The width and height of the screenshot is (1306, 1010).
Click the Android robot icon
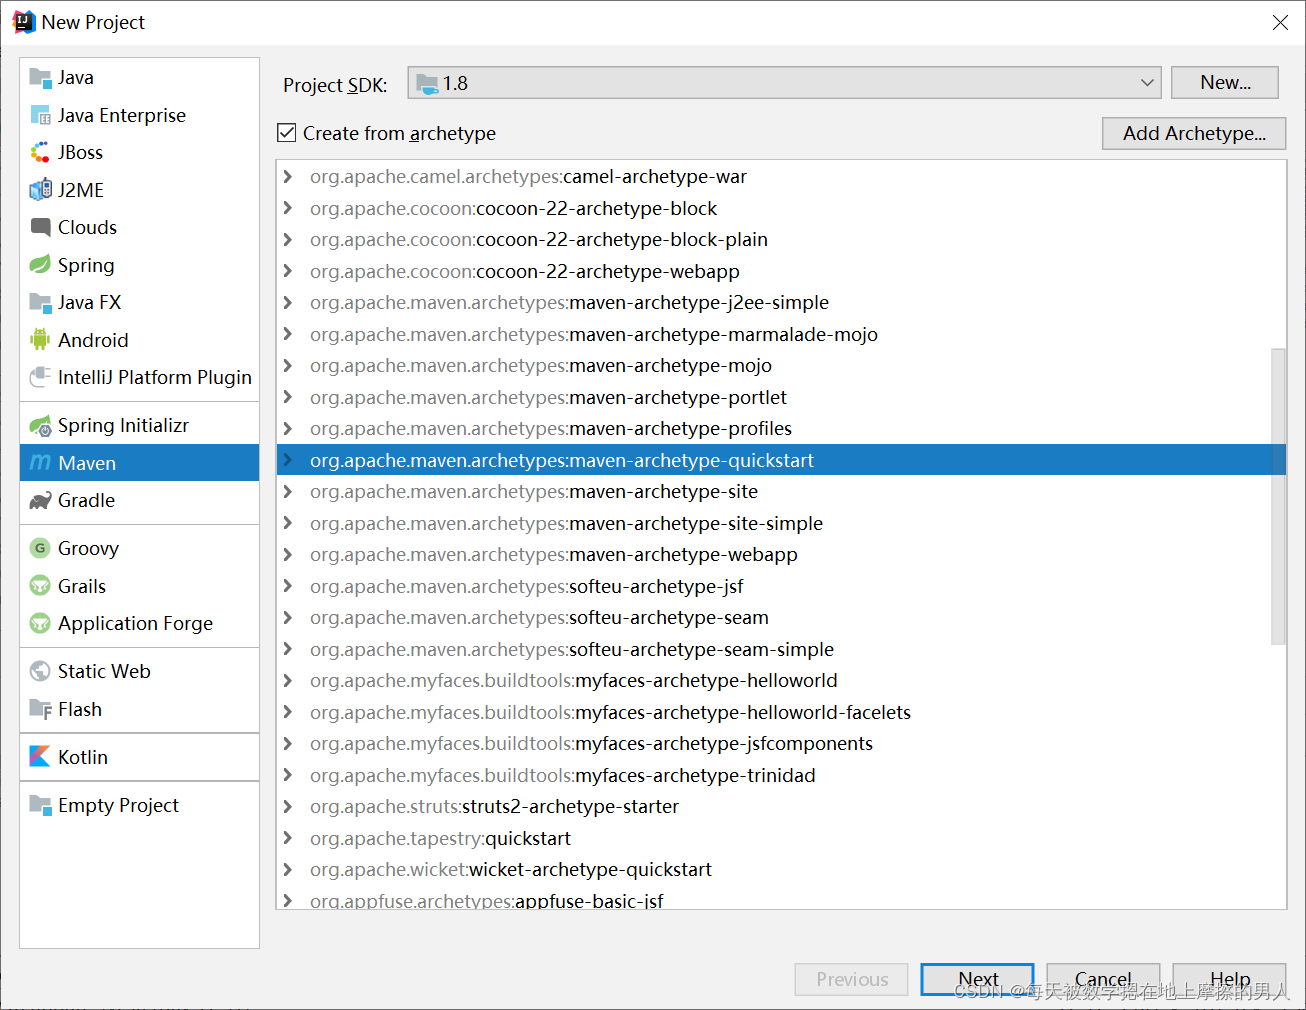tap(40, 340)
